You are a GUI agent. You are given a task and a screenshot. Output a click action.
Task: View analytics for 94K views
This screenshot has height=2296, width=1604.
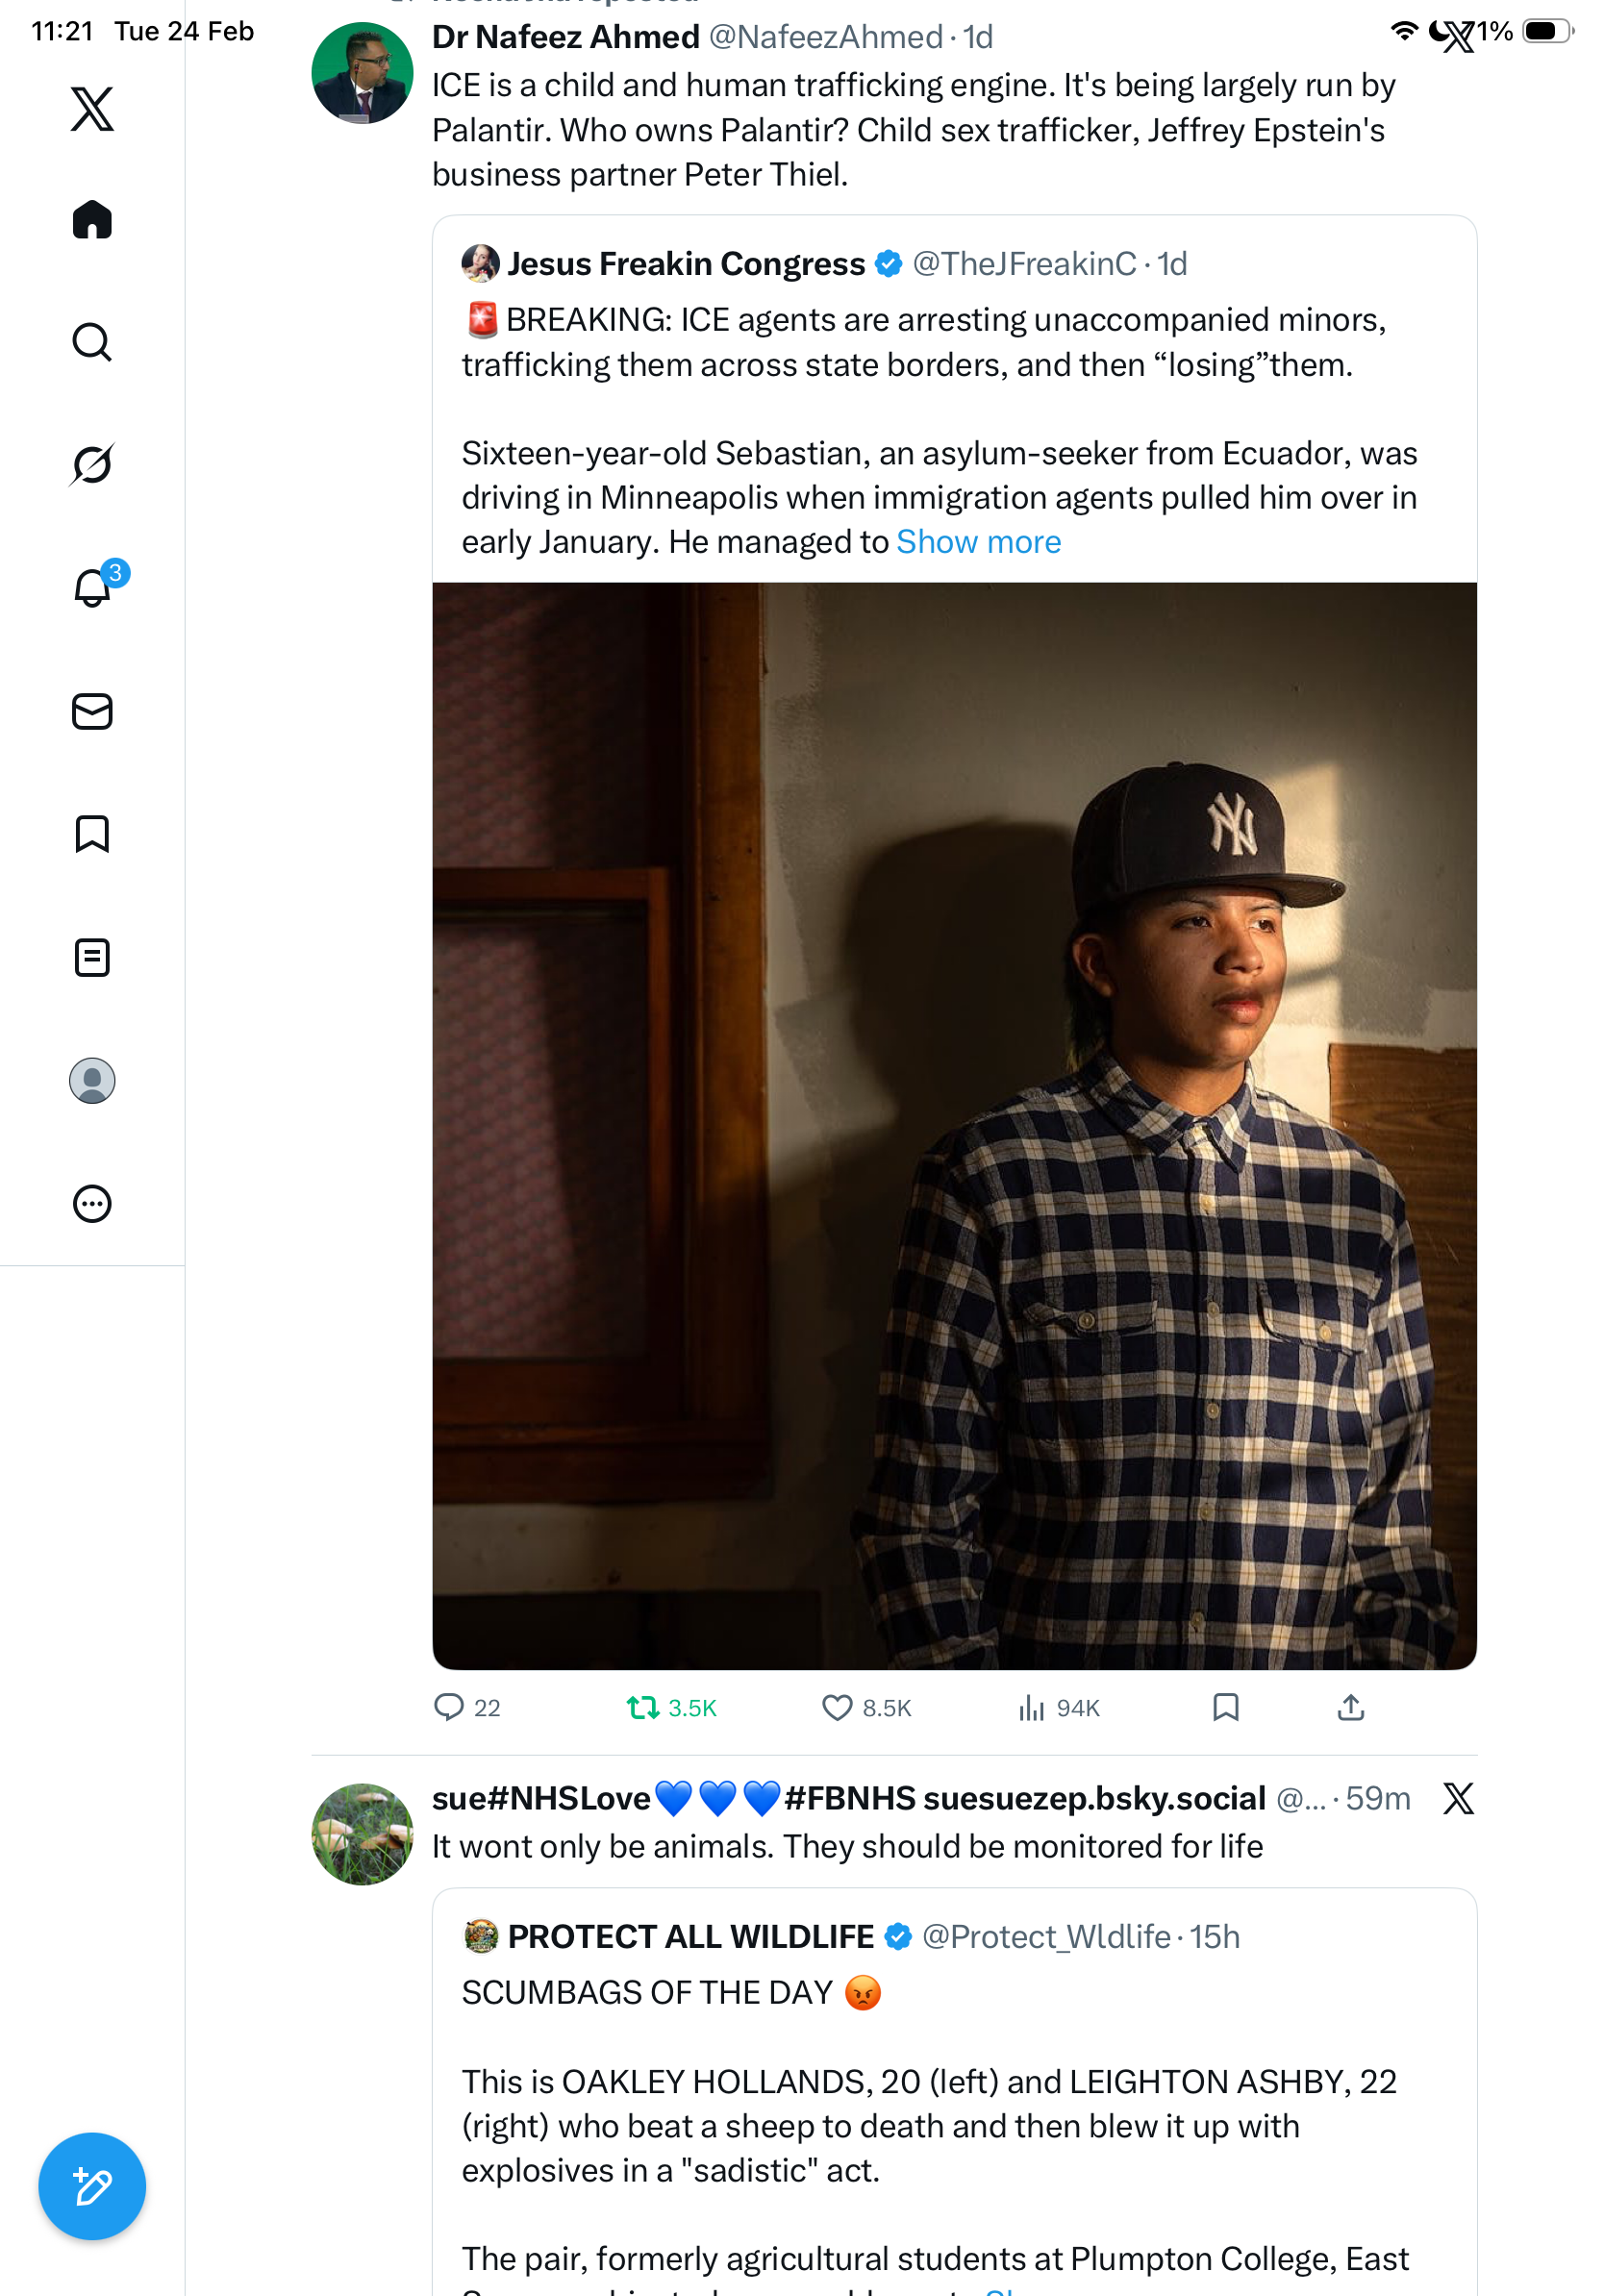point(1031,1707)
